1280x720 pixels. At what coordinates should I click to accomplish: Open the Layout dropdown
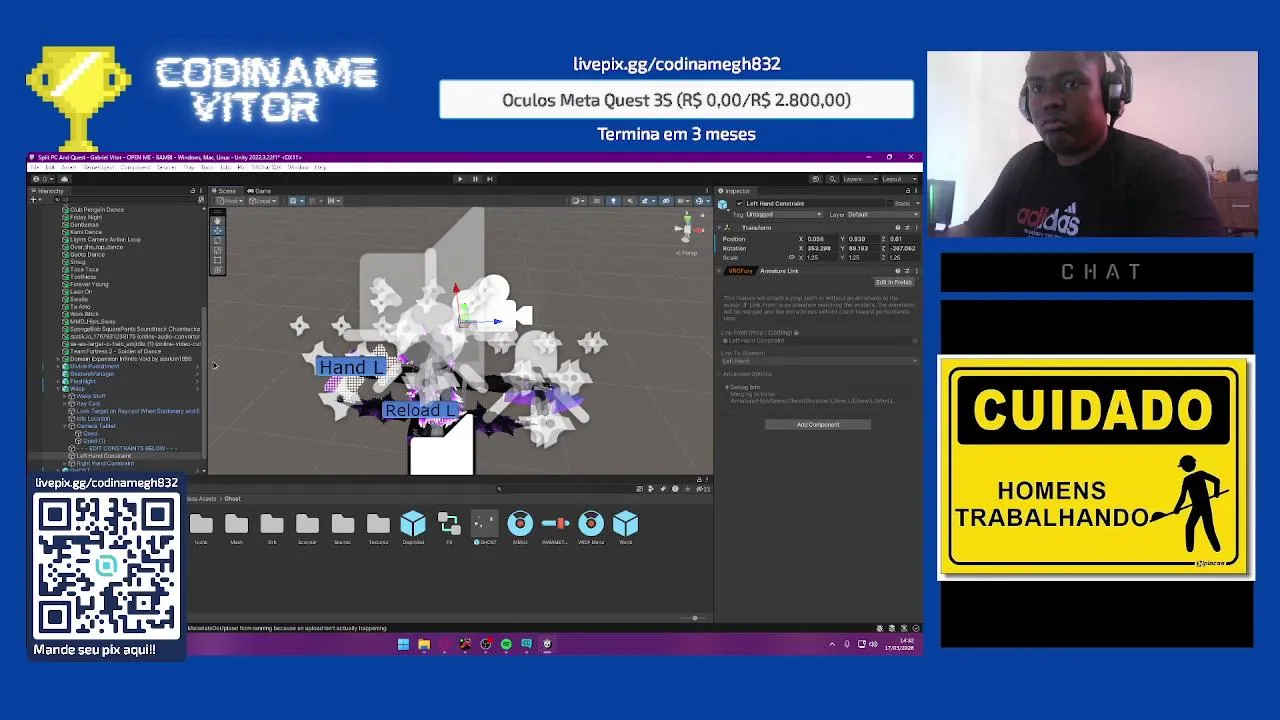(899, 179)
